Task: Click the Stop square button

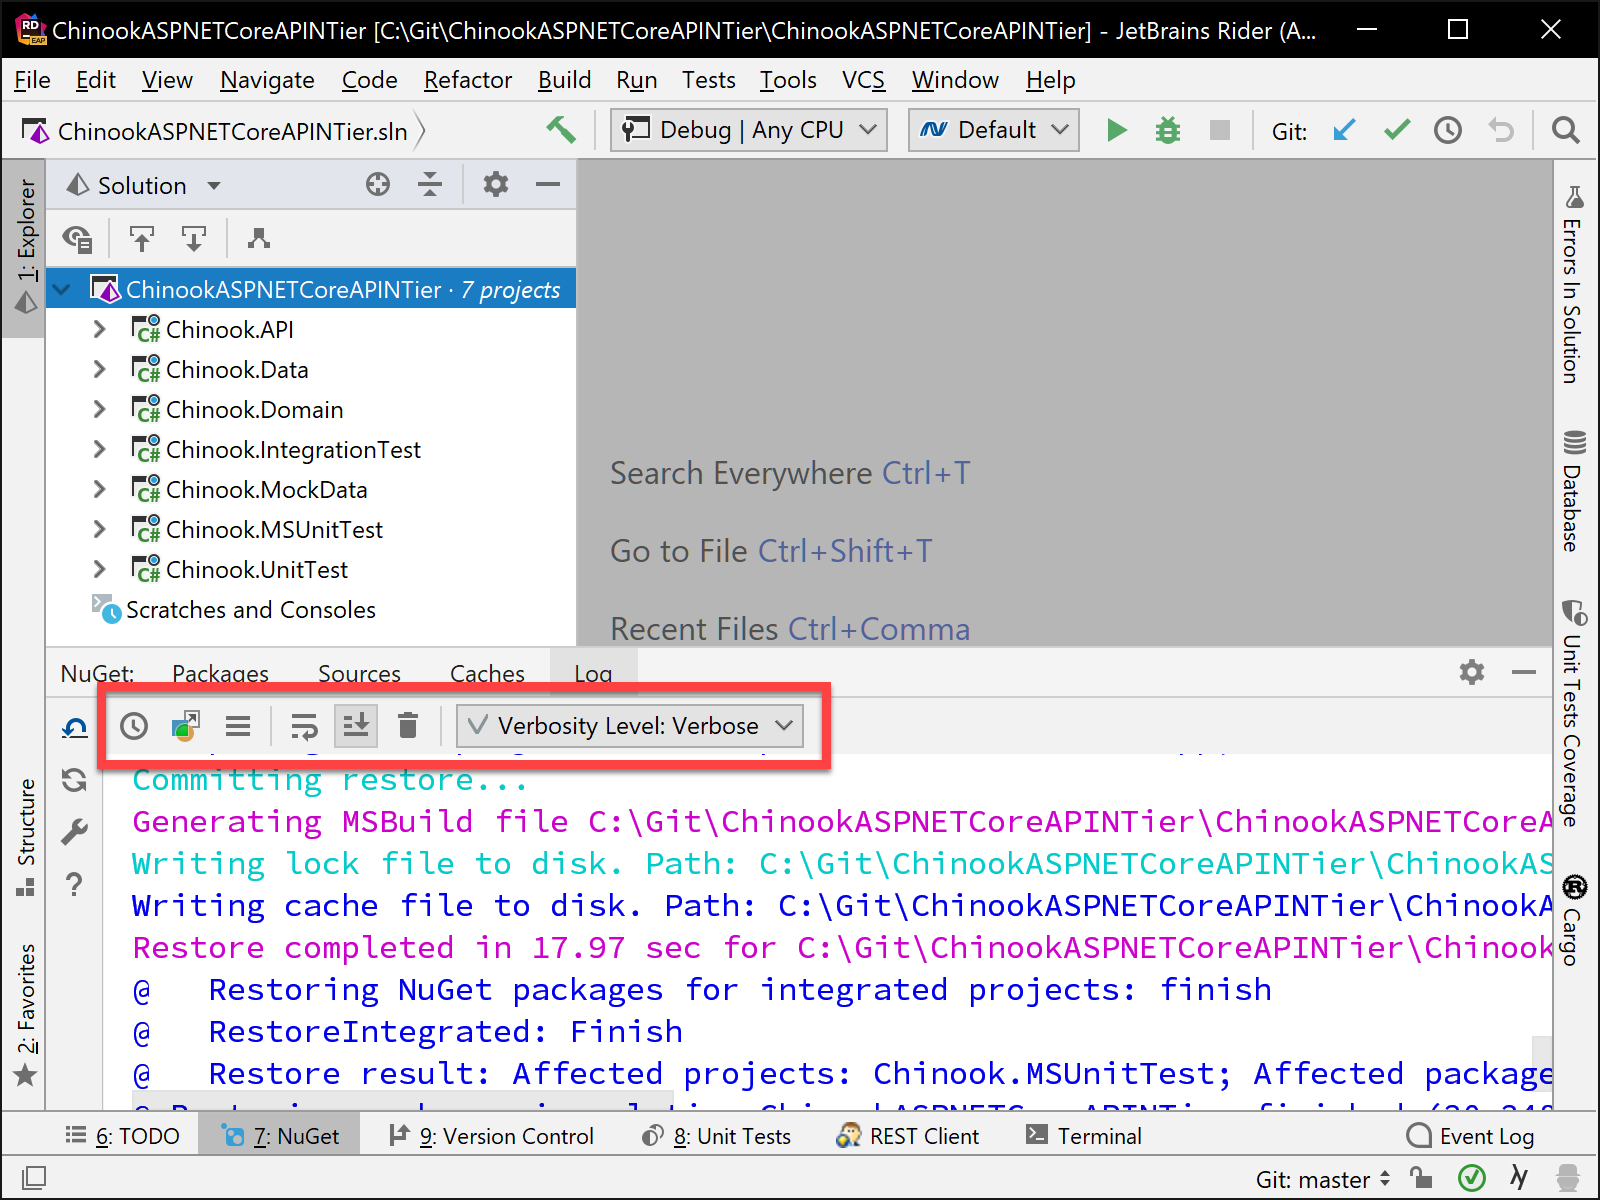Action: (1219, 130)
